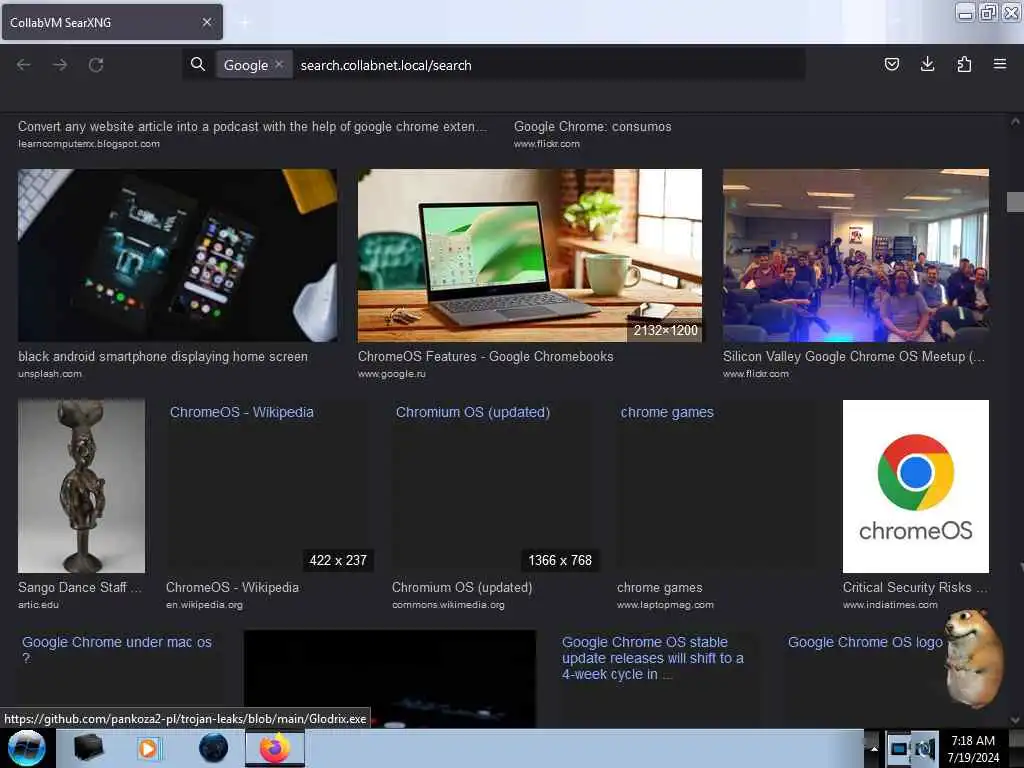The height and width of the screenshot is (768, 1024).
Task: Open the dark video thumbnail in the bottom row
Action: [x=390, y=679]
